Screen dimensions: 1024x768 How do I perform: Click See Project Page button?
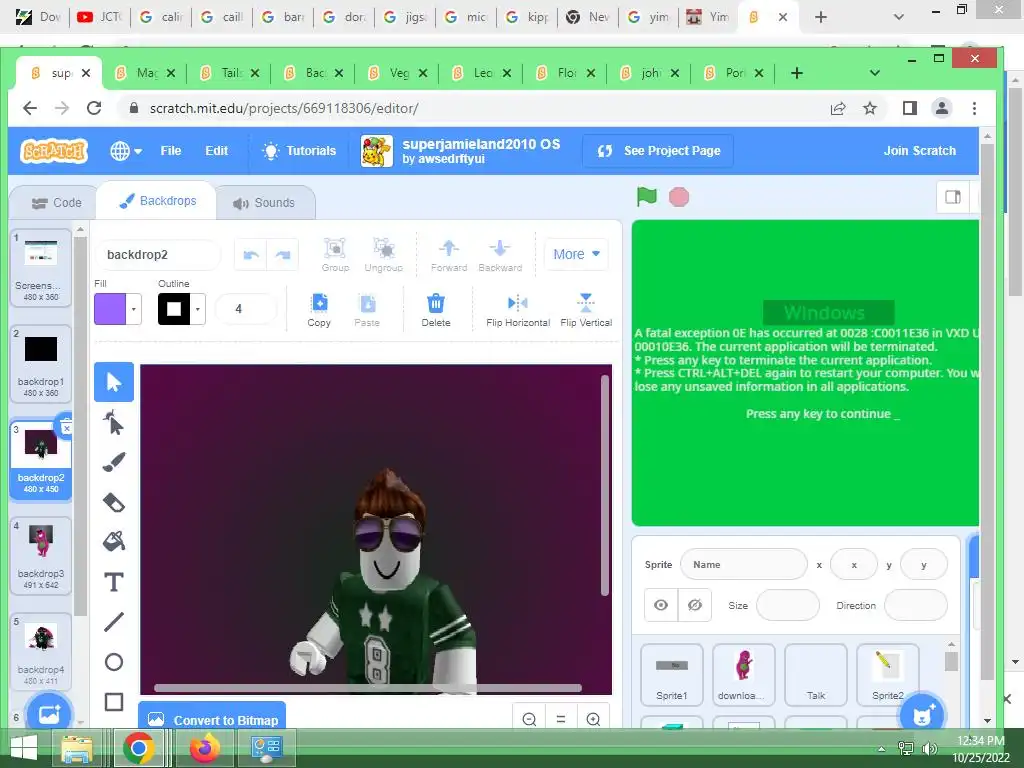point(658,151)
